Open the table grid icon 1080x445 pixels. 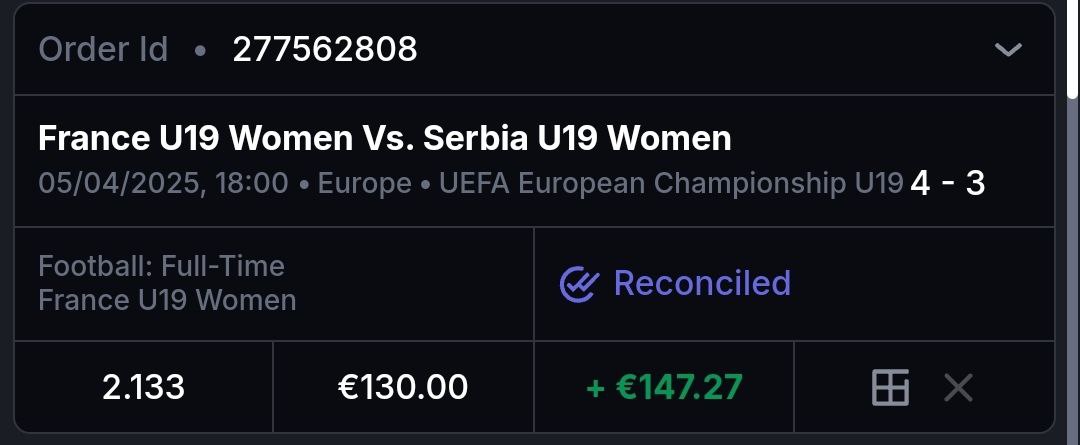click(x=890, y=387)
